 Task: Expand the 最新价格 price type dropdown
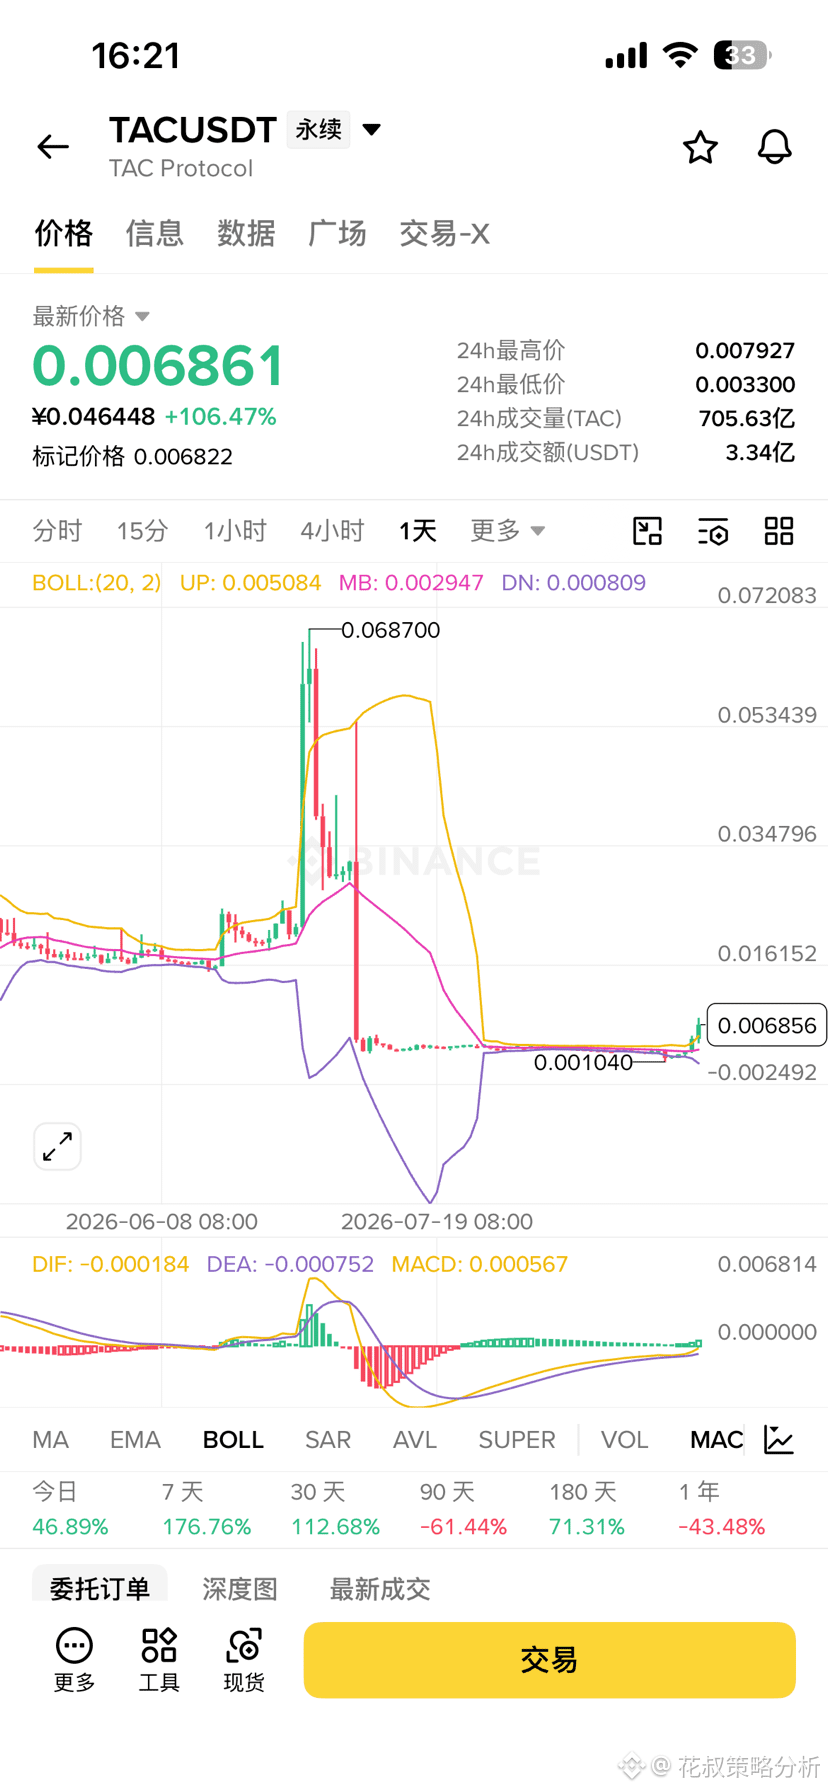[142, 316]
